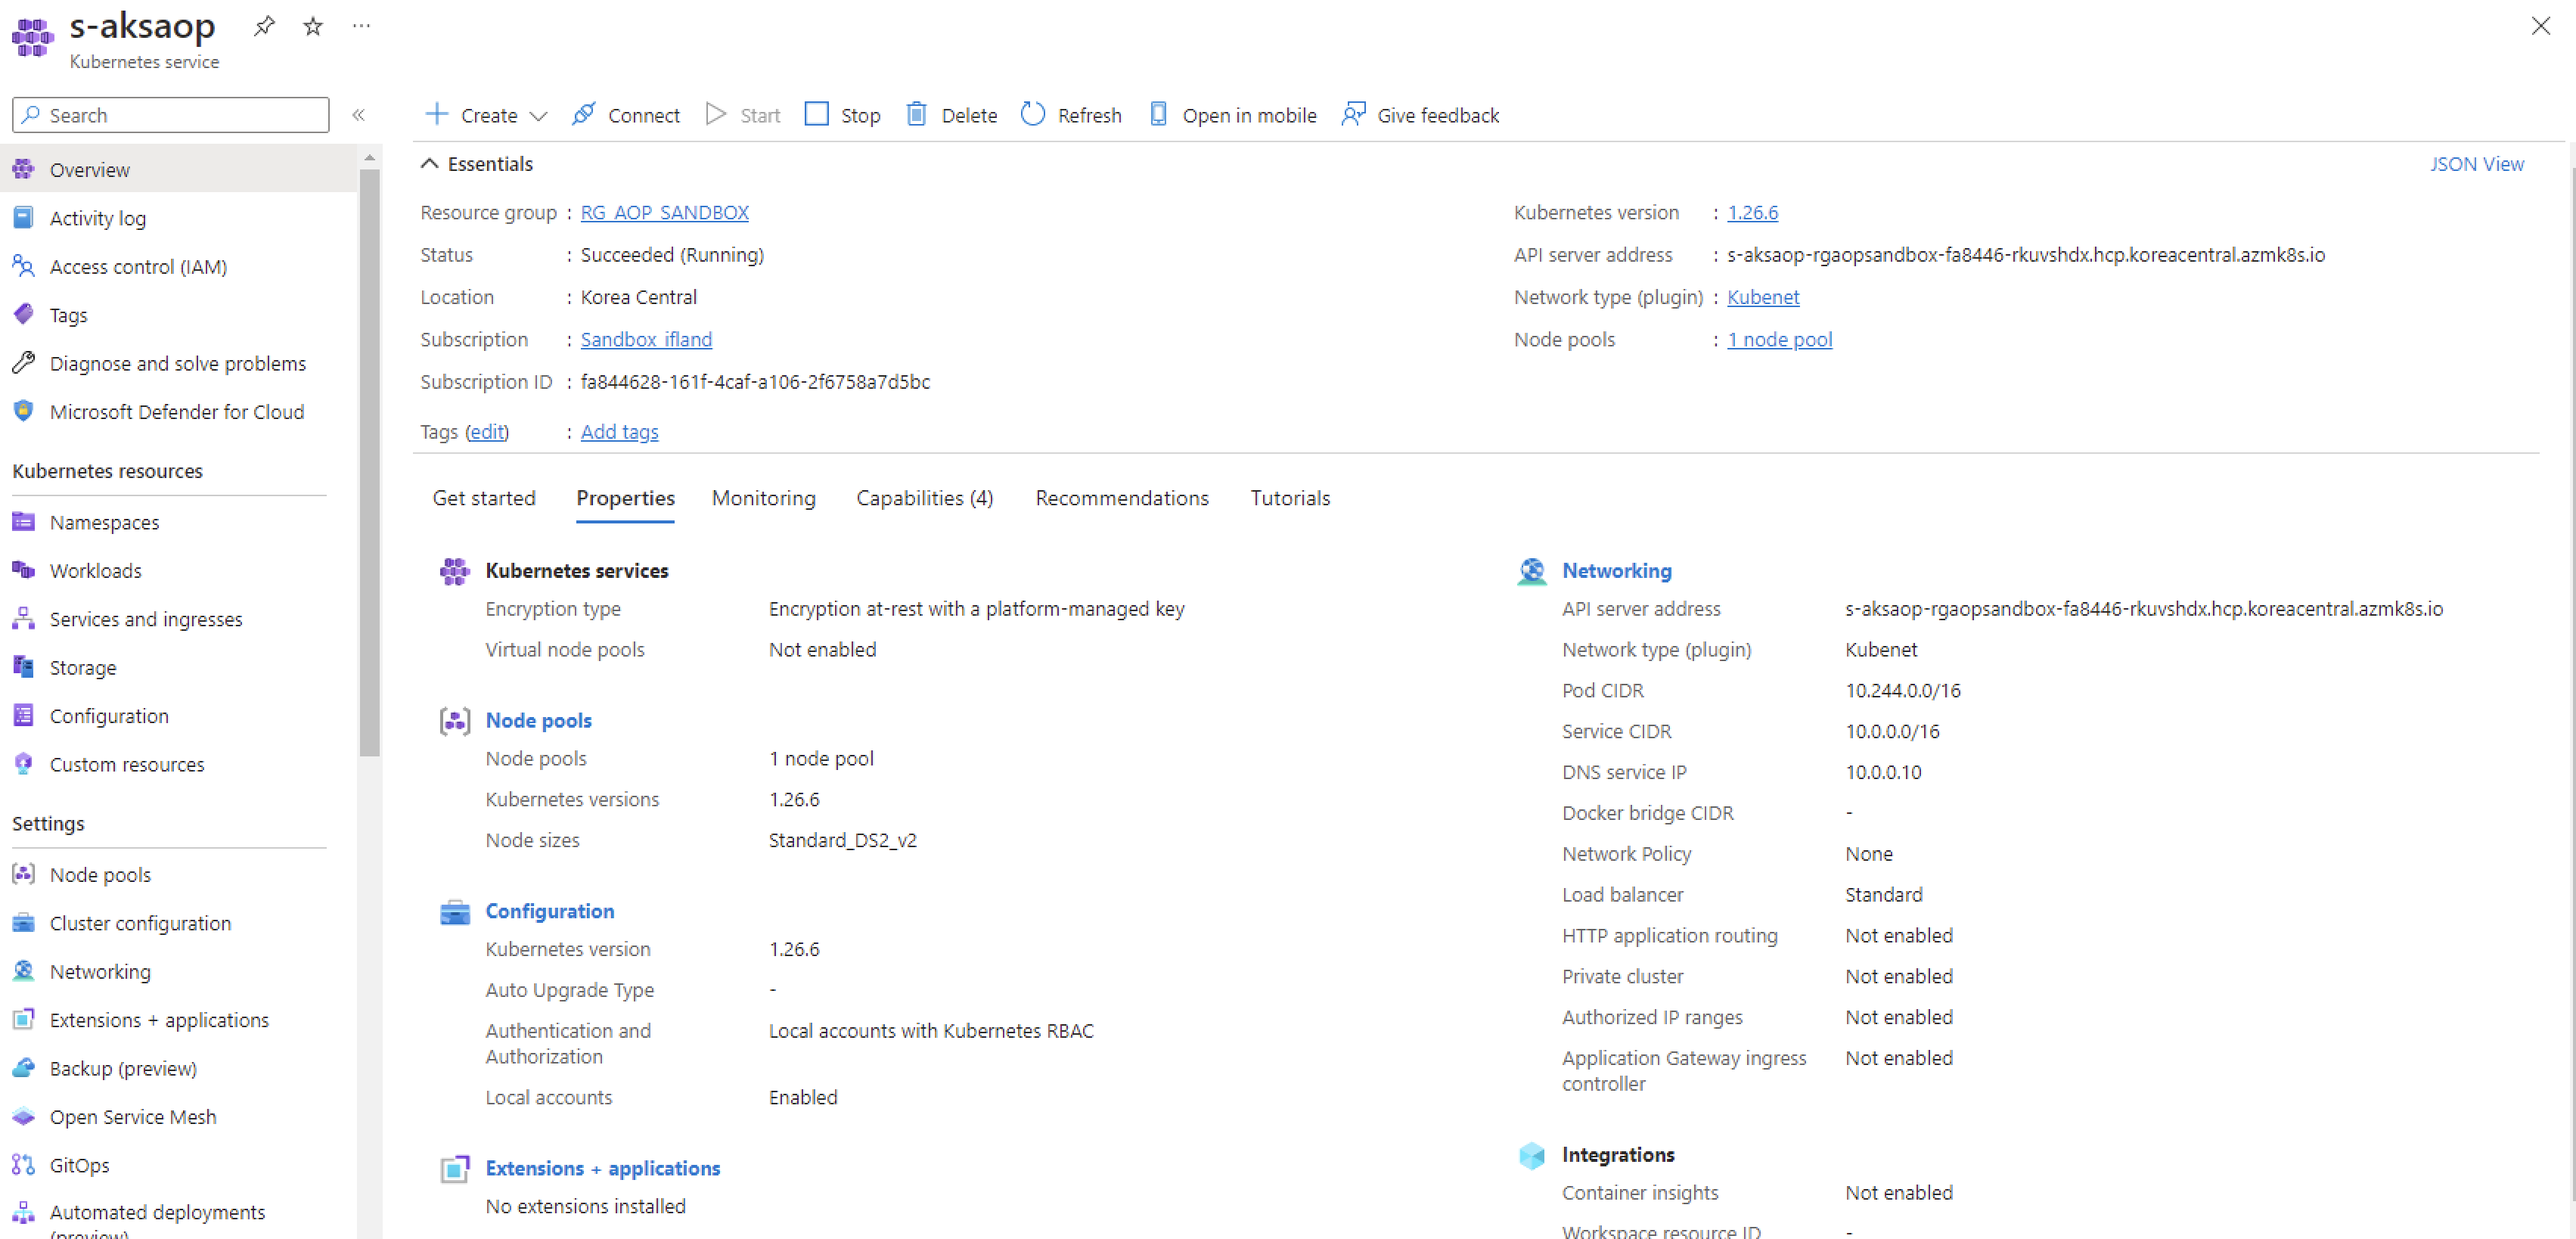The image size is (2576, 1239).
Task: Click the Open in mobile icon
Action: [1158, 114]
